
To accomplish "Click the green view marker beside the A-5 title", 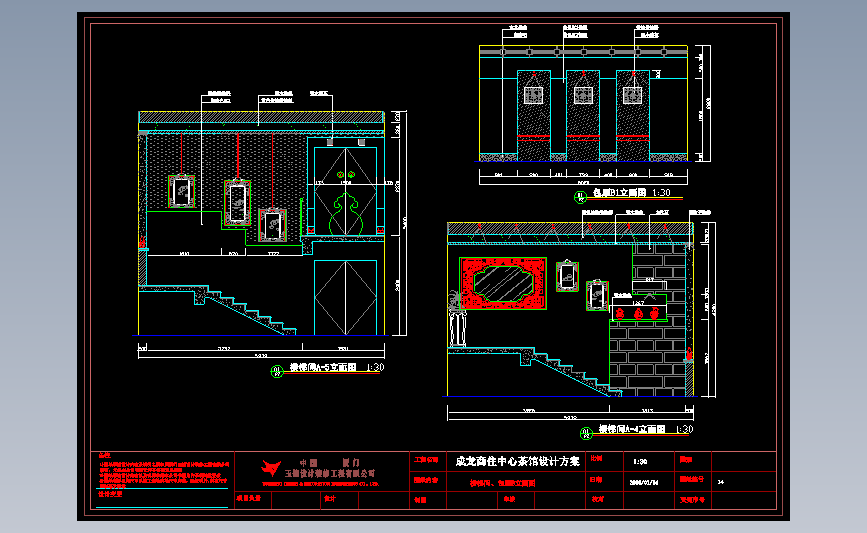I will pyautogui.click(x=277, y=372).
